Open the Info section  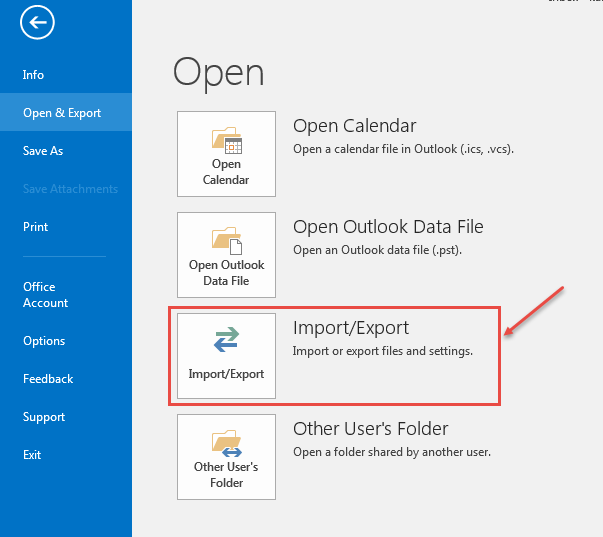[33, 75]
